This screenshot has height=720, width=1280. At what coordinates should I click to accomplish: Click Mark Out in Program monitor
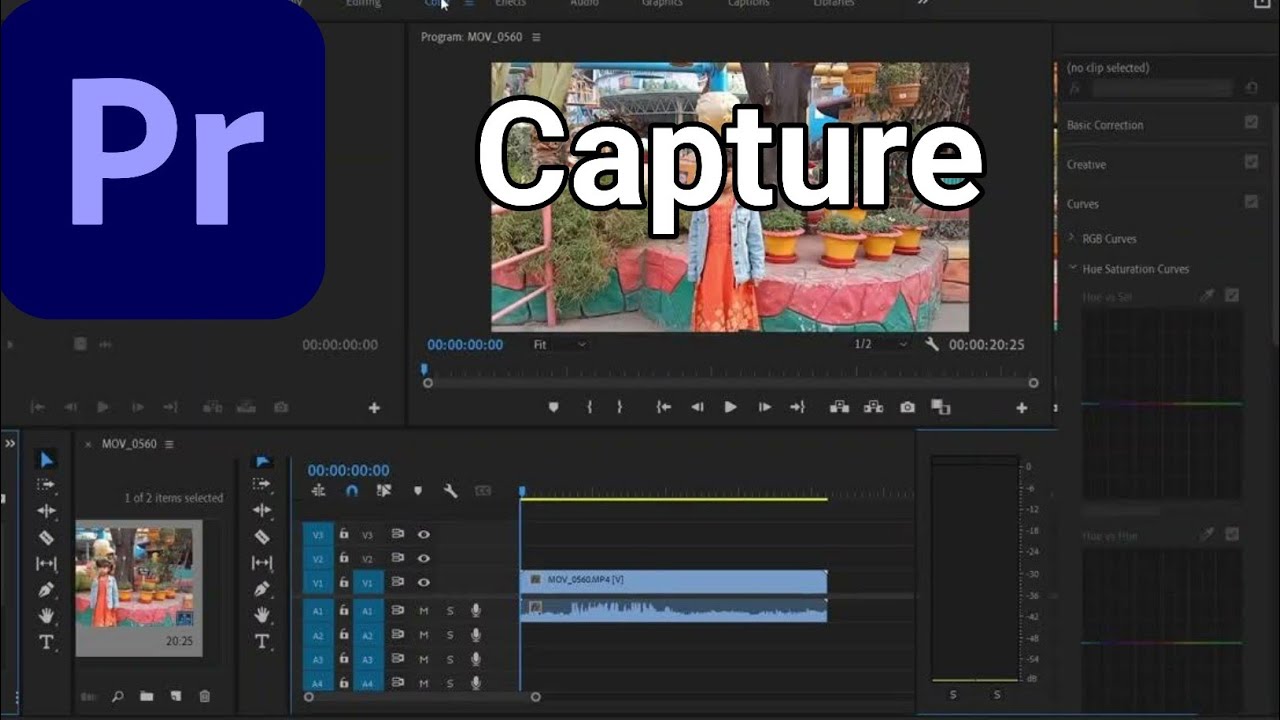[x=619, y=407]
